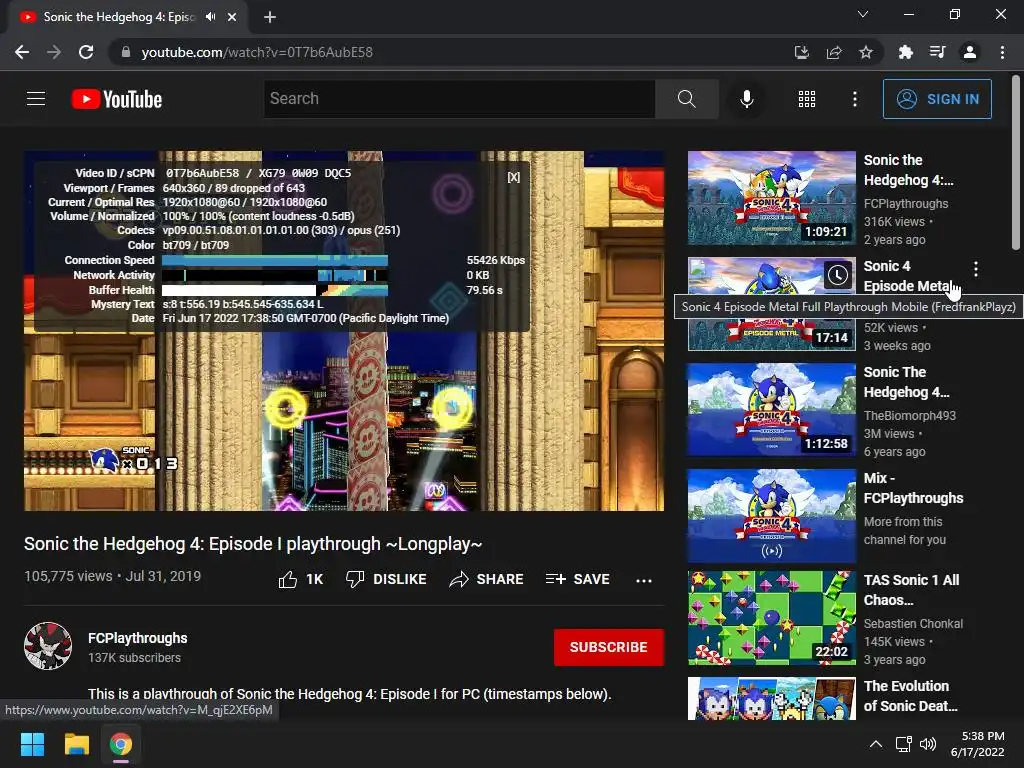The image size is (1024, 768).
Task: Go forward in browser
Action: point(54,52)
